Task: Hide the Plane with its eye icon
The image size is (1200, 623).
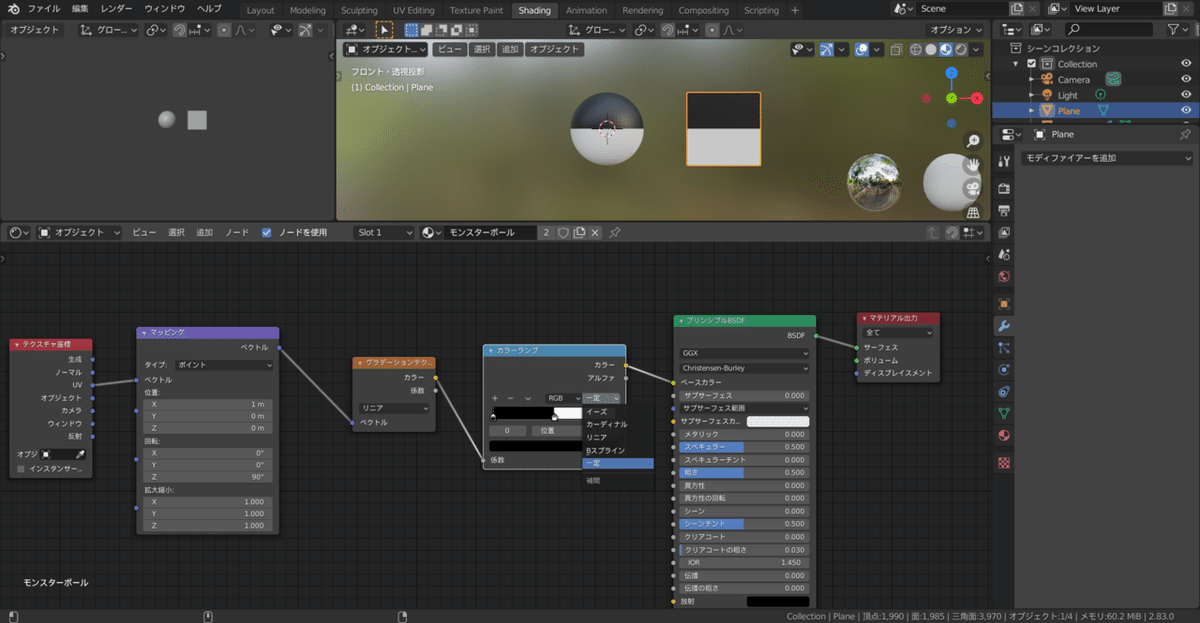Action: coord(1186,110)
